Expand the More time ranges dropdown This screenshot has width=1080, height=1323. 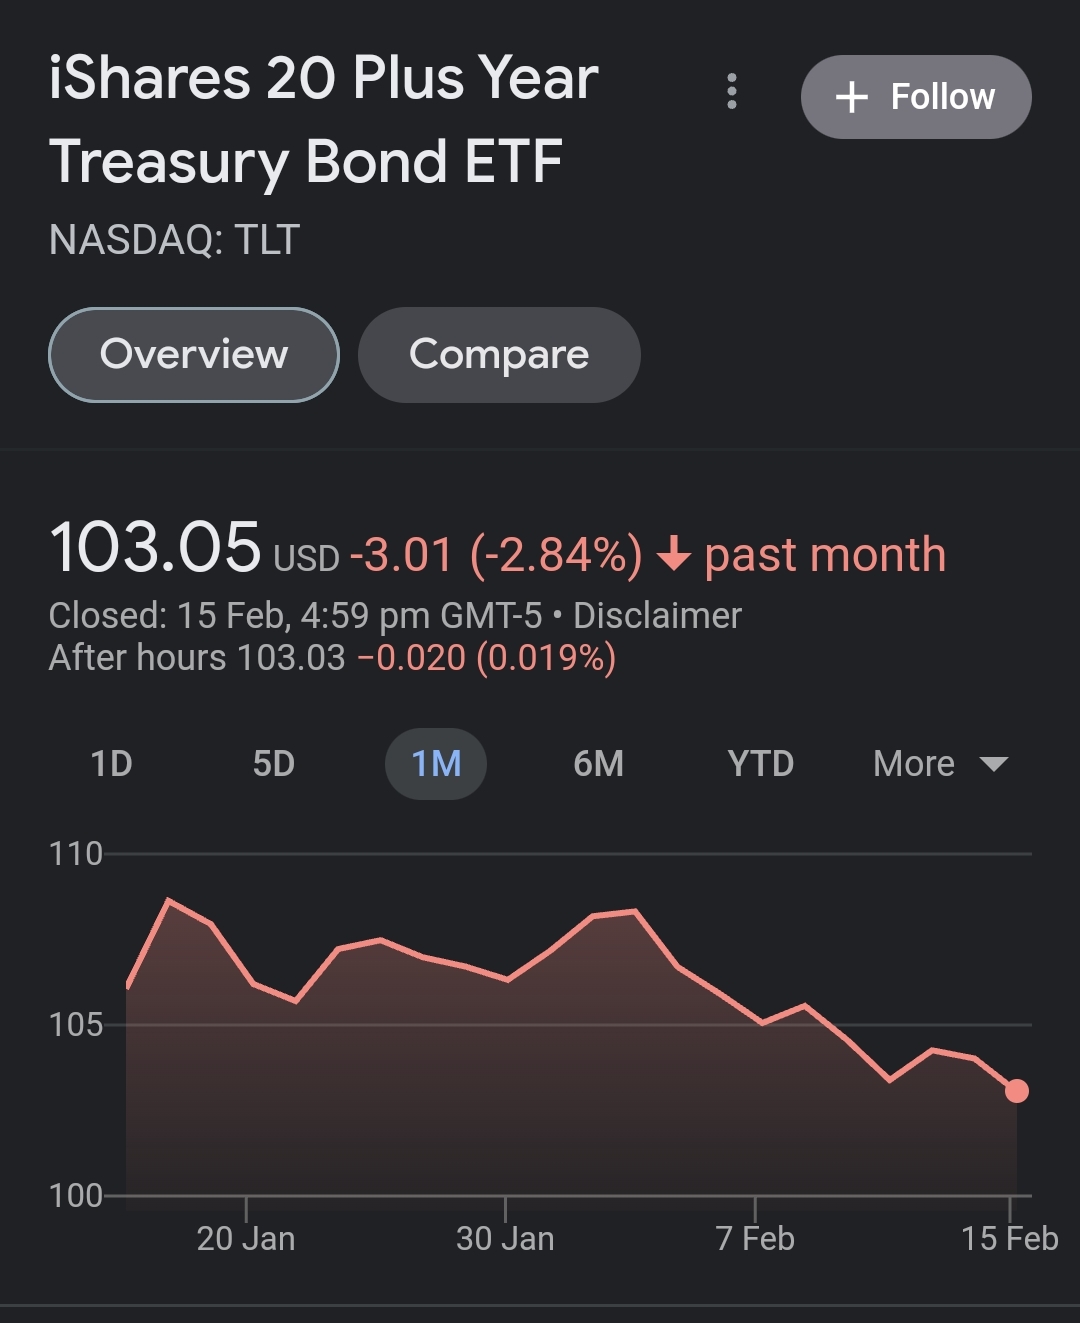[x=941, y=764]
